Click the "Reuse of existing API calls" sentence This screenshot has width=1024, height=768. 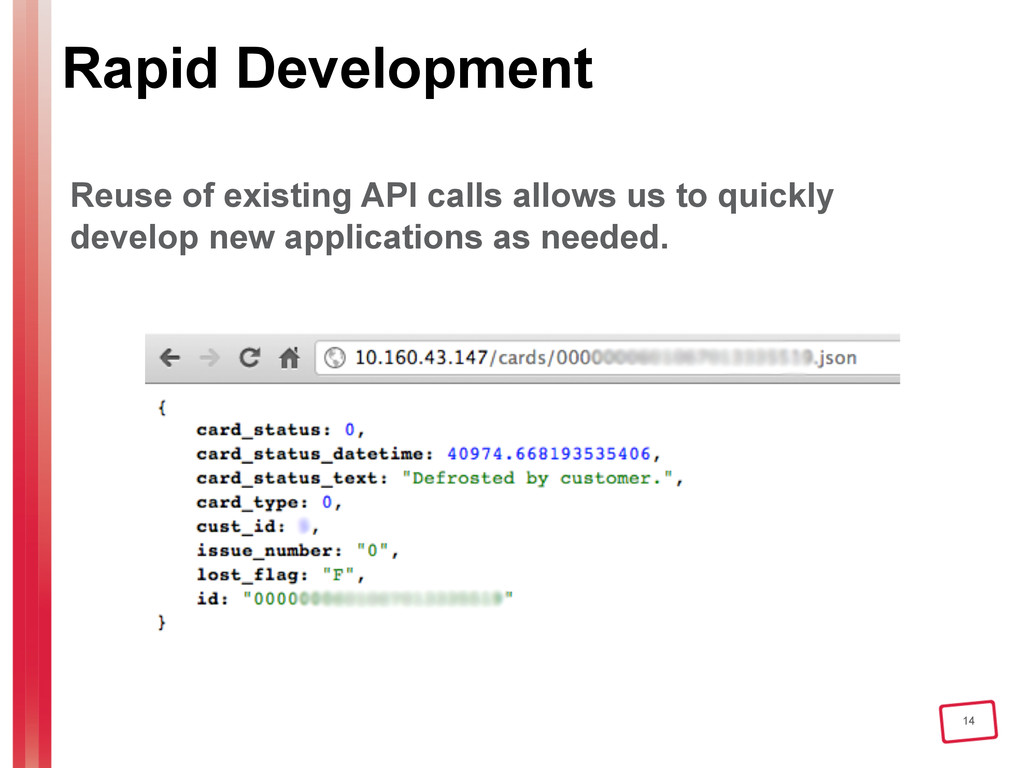[451, 216]
